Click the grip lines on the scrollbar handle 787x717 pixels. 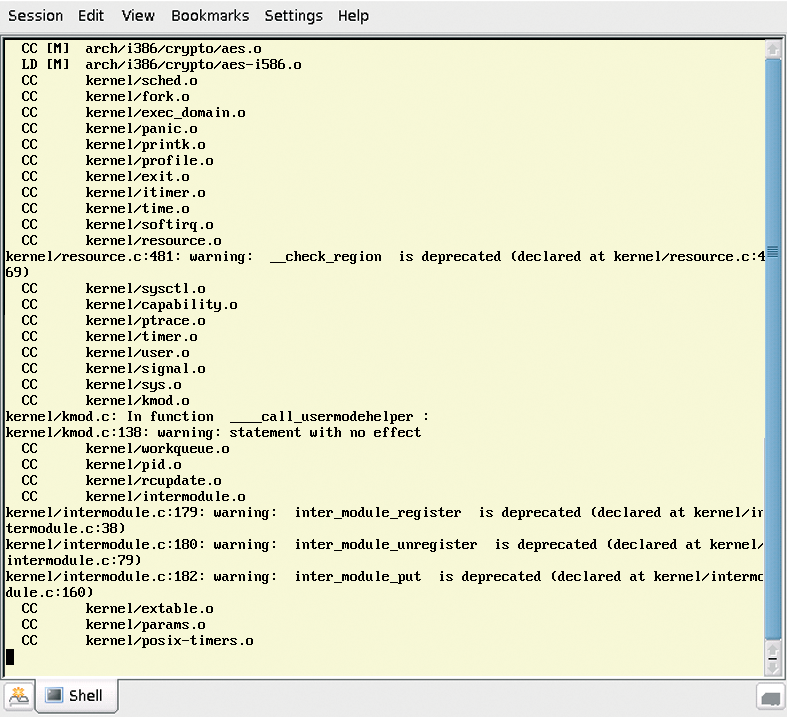pos(772,251)
